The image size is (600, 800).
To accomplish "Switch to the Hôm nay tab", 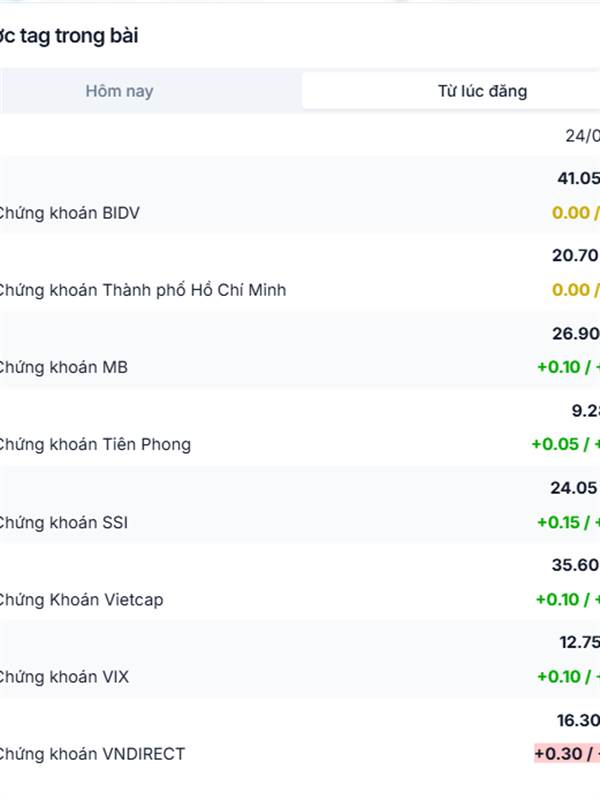I will (x=119, y=91).
